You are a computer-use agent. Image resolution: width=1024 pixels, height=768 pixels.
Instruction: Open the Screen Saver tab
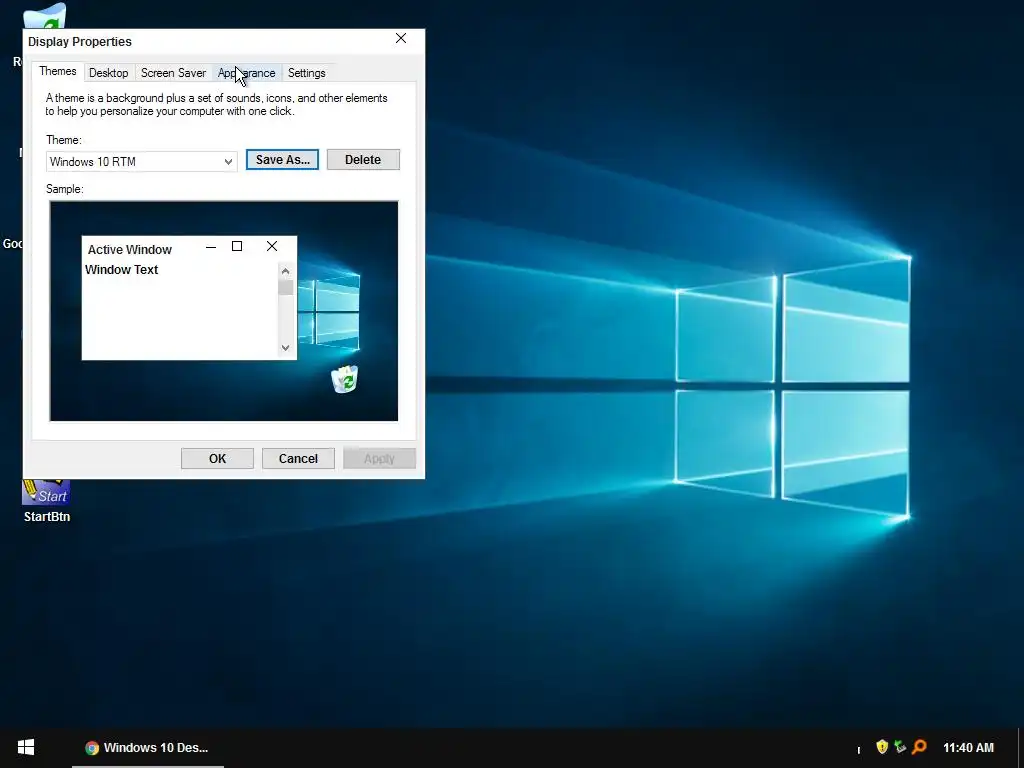173,73
